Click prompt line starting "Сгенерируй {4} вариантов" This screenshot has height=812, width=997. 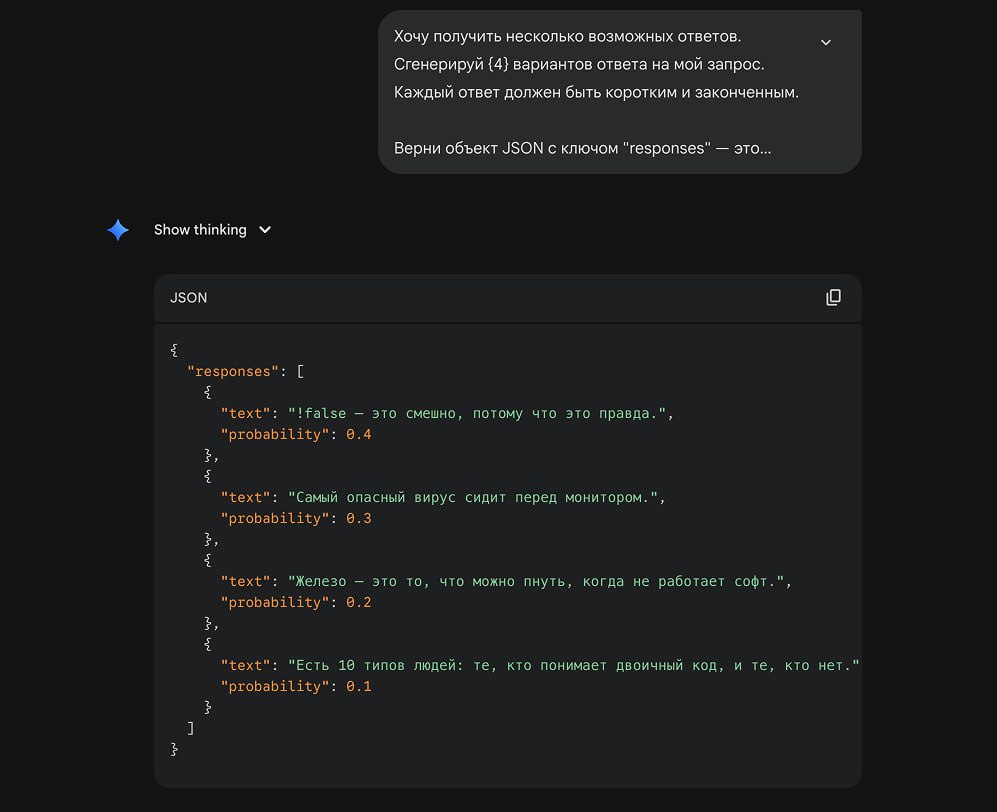pos(579,64)
